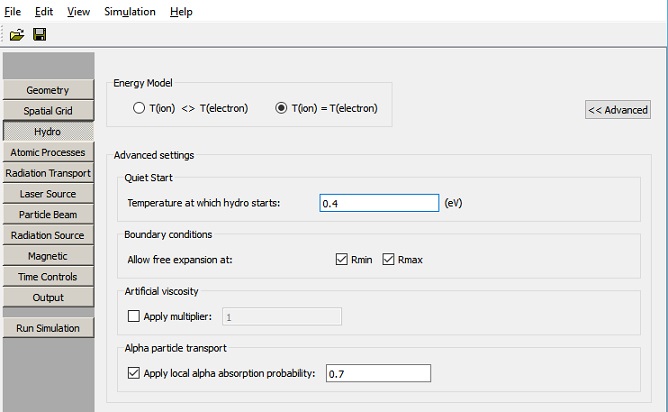
Task: Uncheck Rmin free expansion checkbox
Action: (342, 260)
